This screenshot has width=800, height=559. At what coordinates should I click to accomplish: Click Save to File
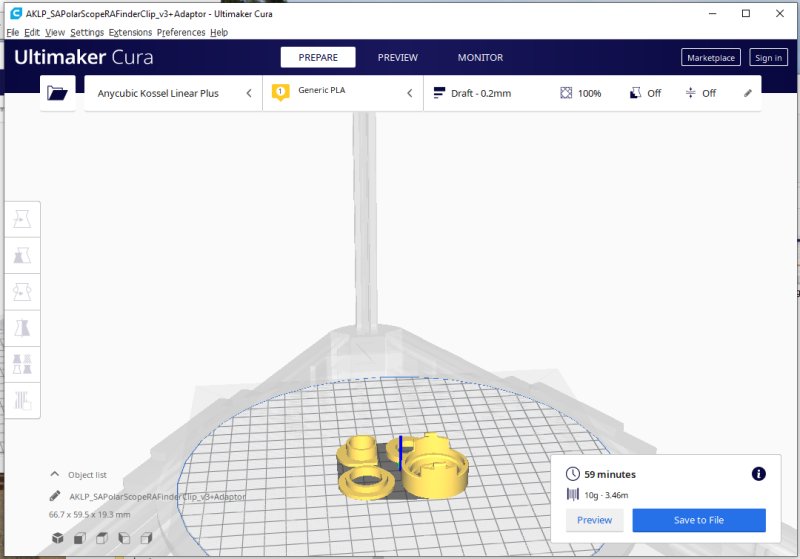click(699, 520)
